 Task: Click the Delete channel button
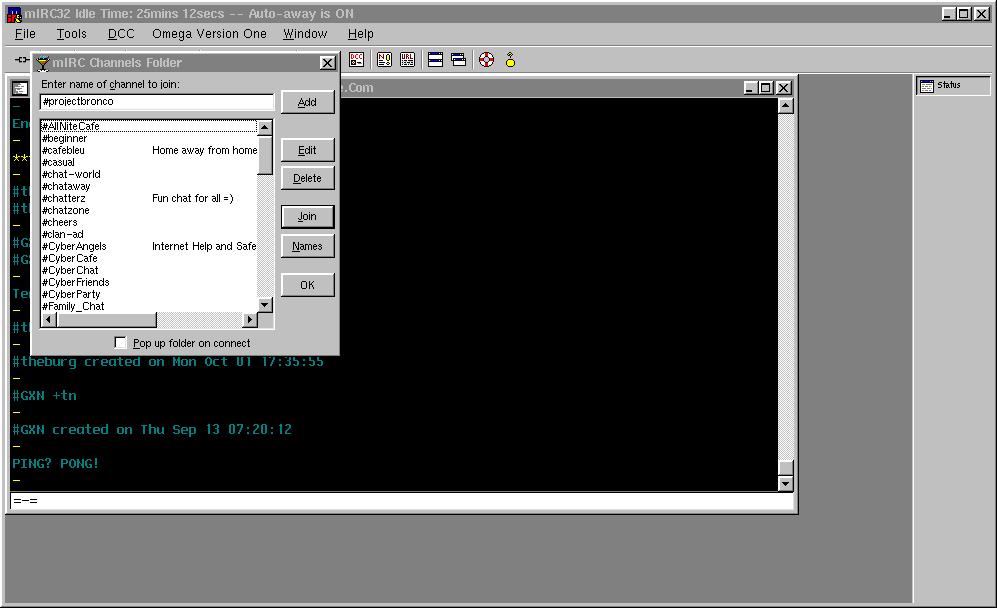pos(307,178)
